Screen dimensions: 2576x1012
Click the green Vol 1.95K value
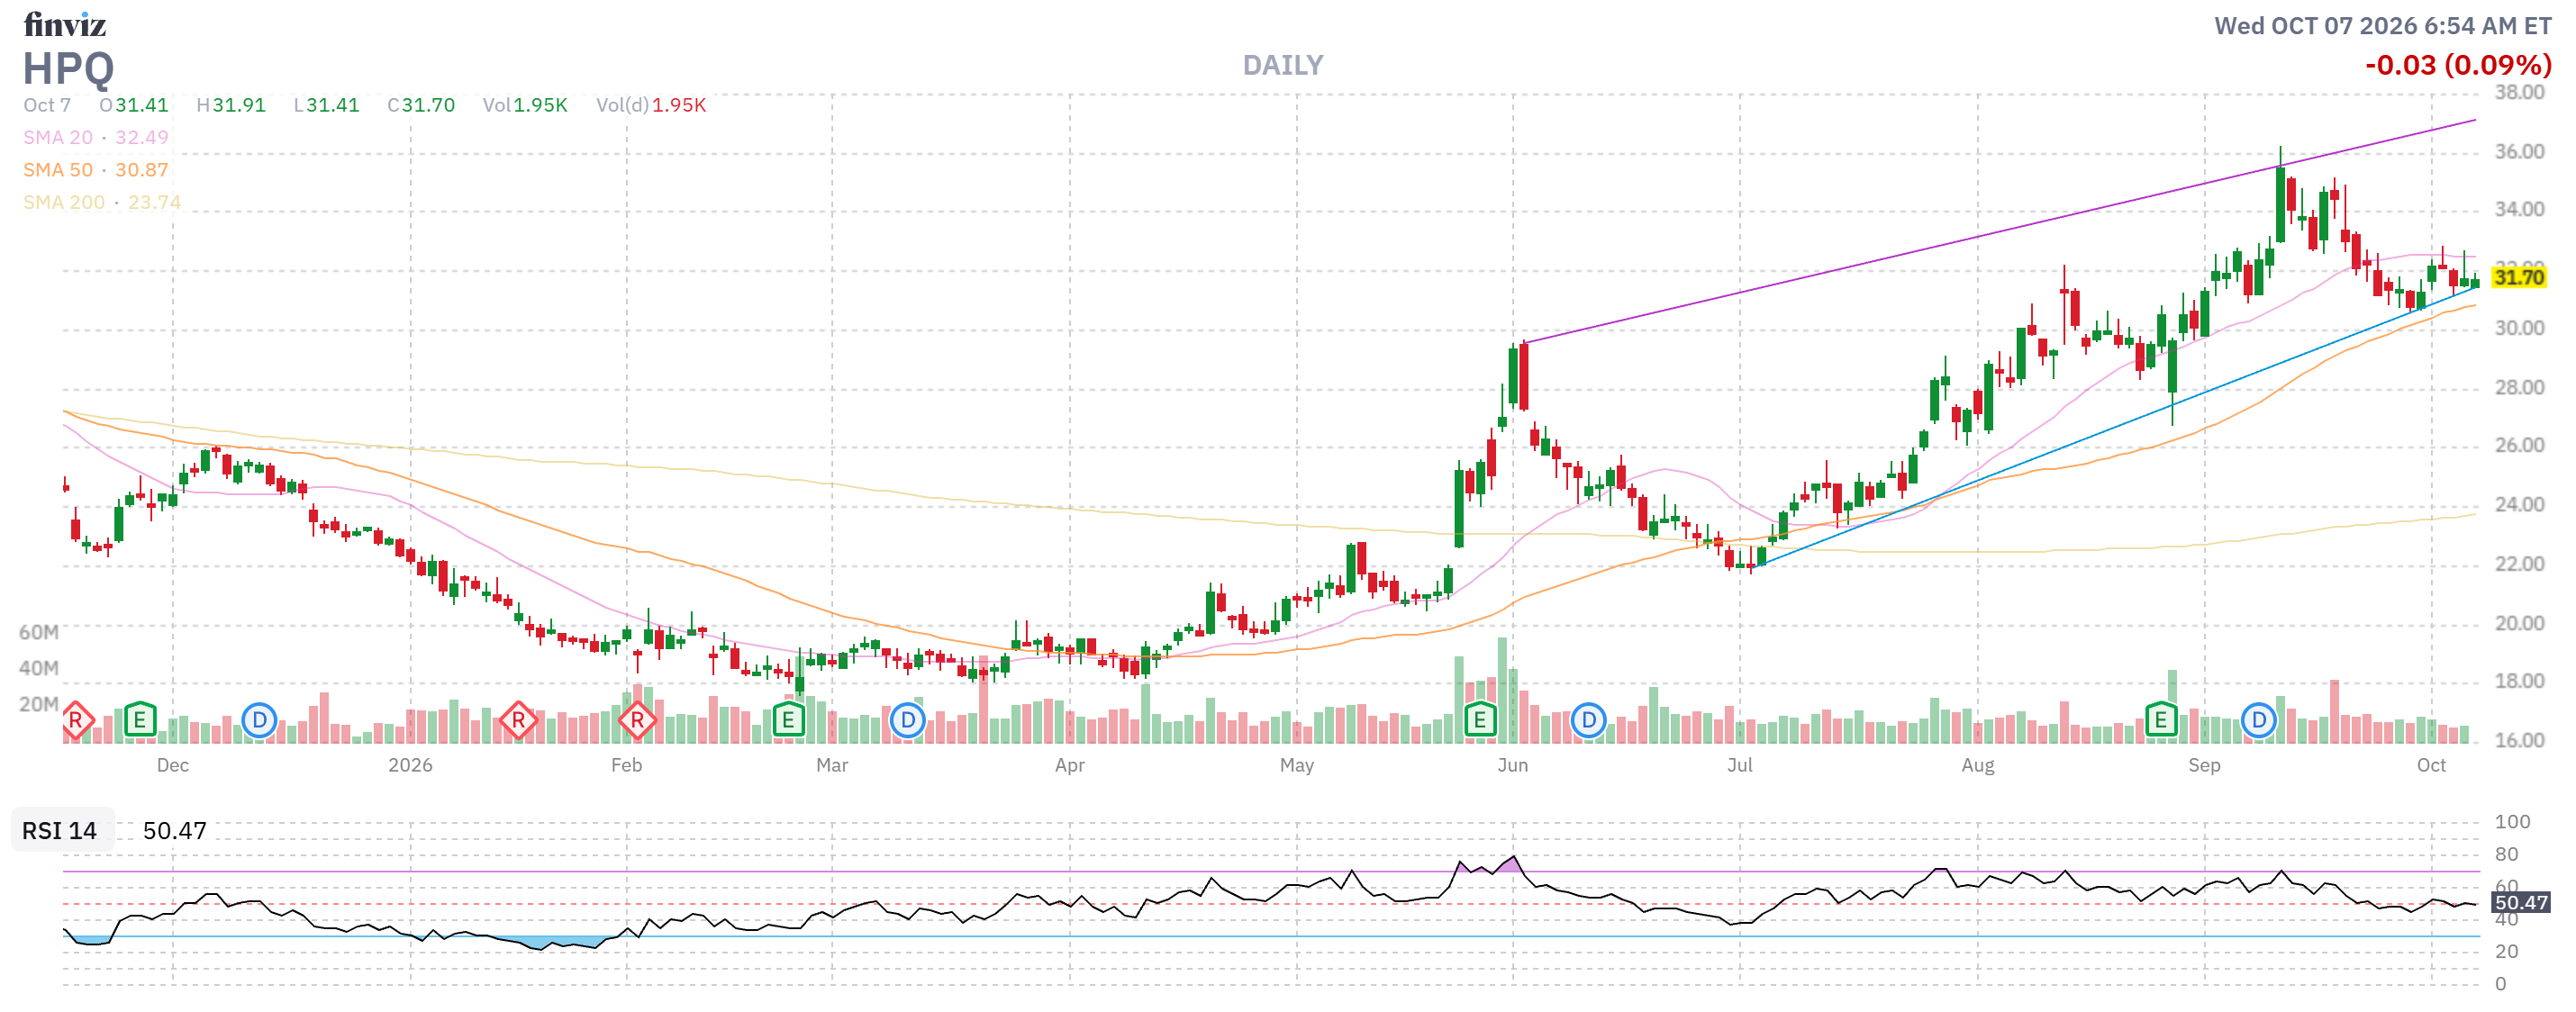click(x=525, y=105)
